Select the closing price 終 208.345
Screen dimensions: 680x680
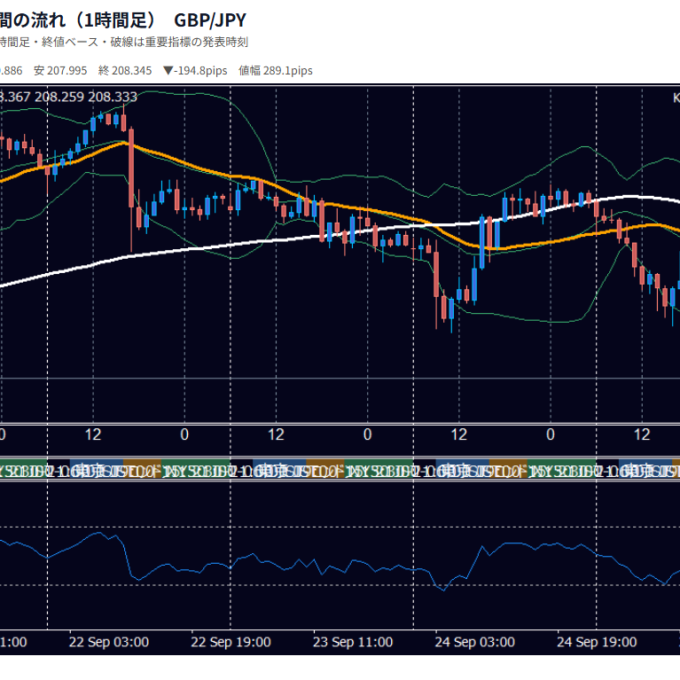point(125,71)
